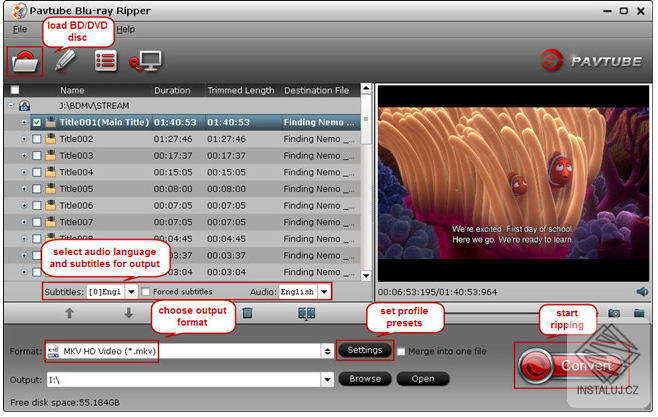The height and width of the screenshot is (417, 658).
Task: Click the clip icon of Title005
Action: (50, 189)
